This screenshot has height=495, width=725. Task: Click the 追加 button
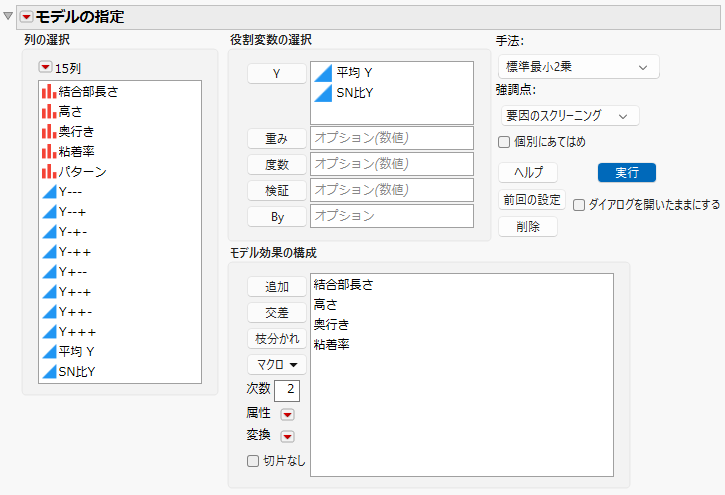(276, 287)
